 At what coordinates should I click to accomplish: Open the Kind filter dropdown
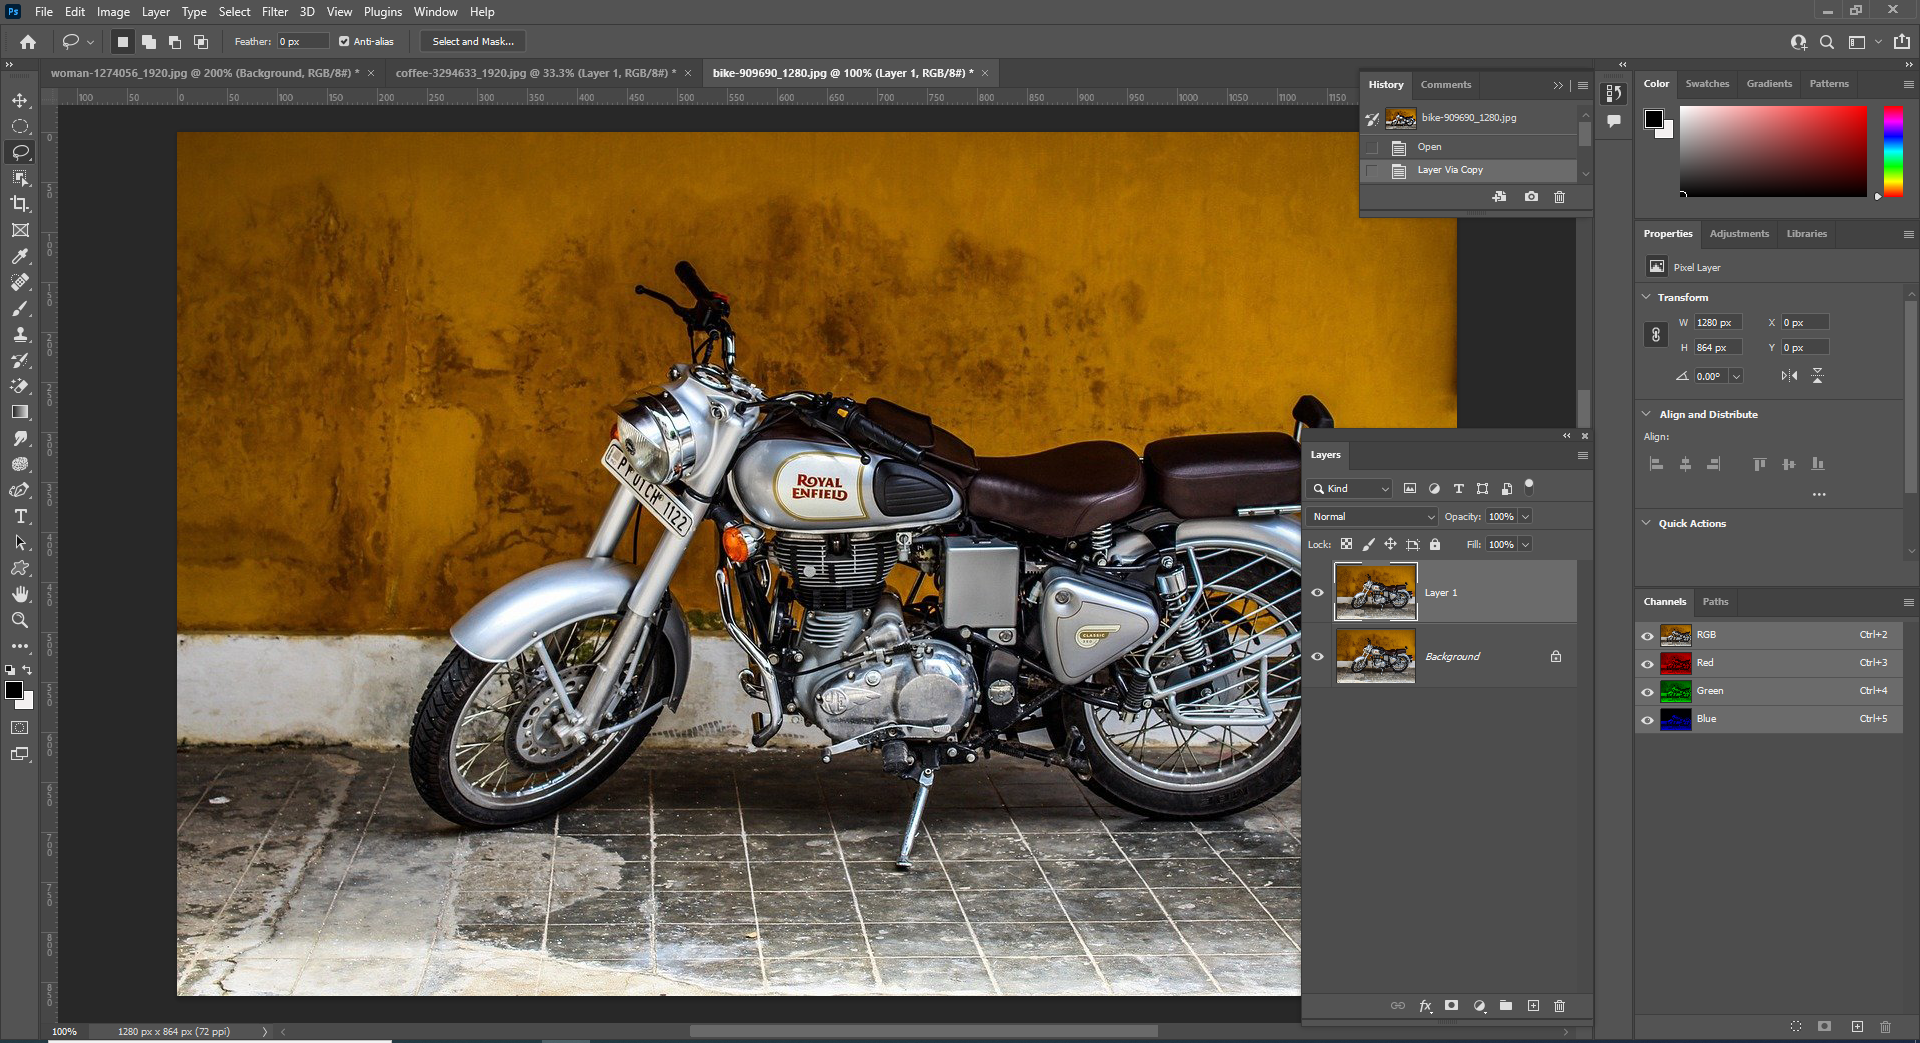(x=1349, y=489)
